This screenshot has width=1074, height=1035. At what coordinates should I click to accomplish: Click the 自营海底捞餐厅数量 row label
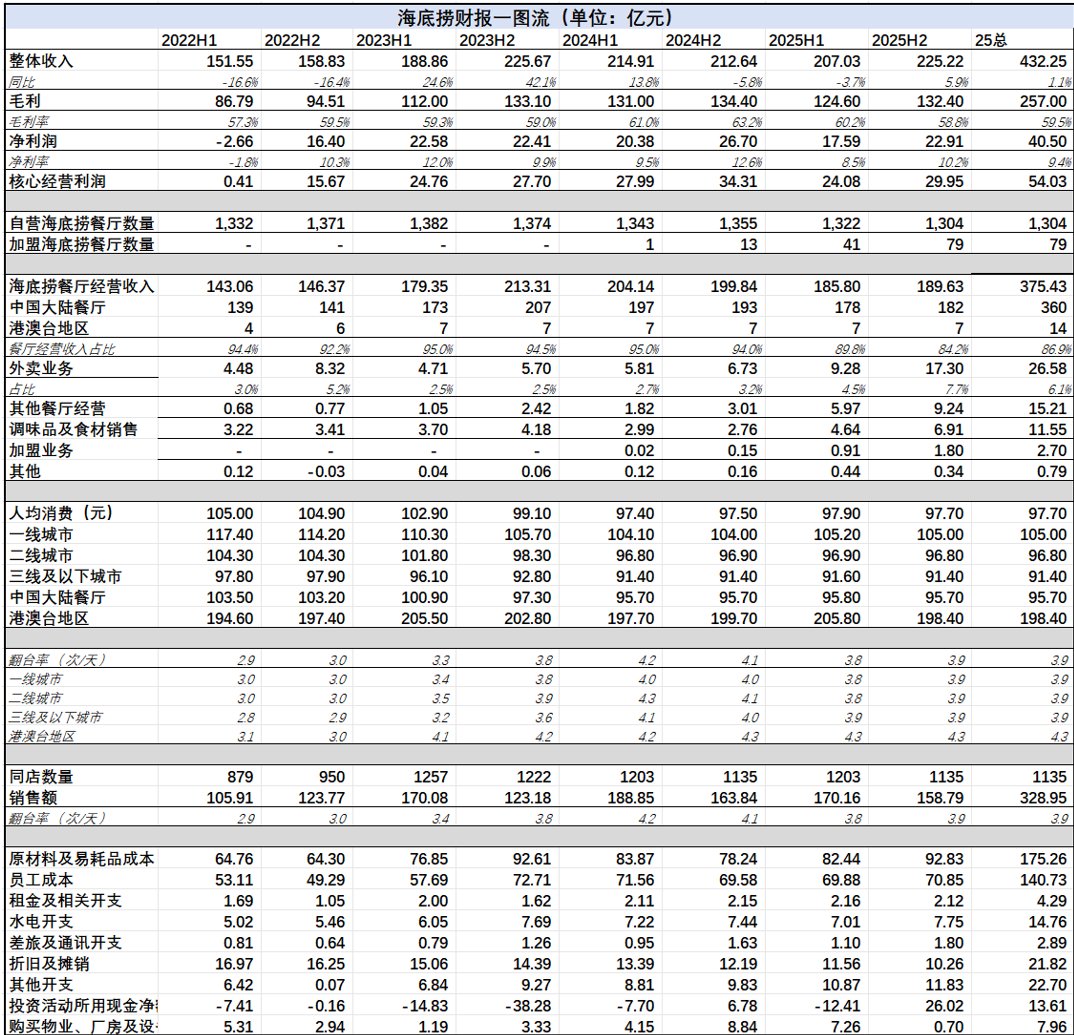point(81,224)
